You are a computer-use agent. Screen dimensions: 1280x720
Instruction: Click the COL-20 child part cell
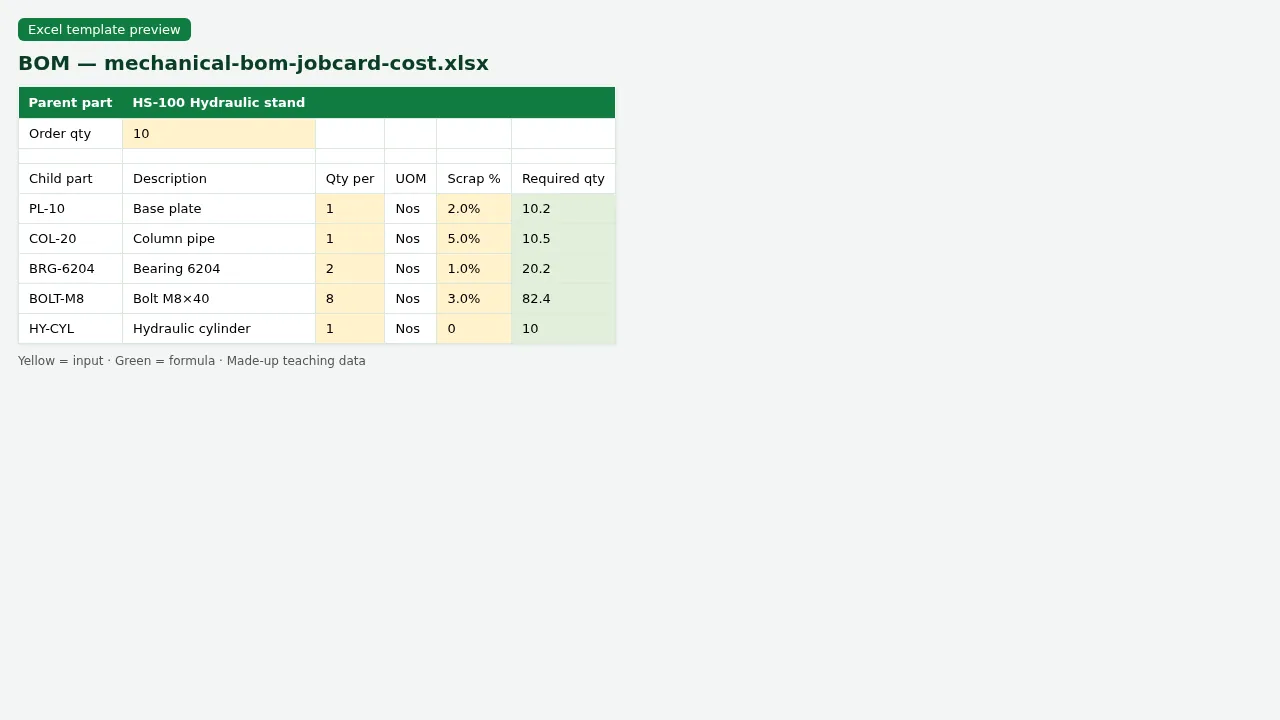71,239
